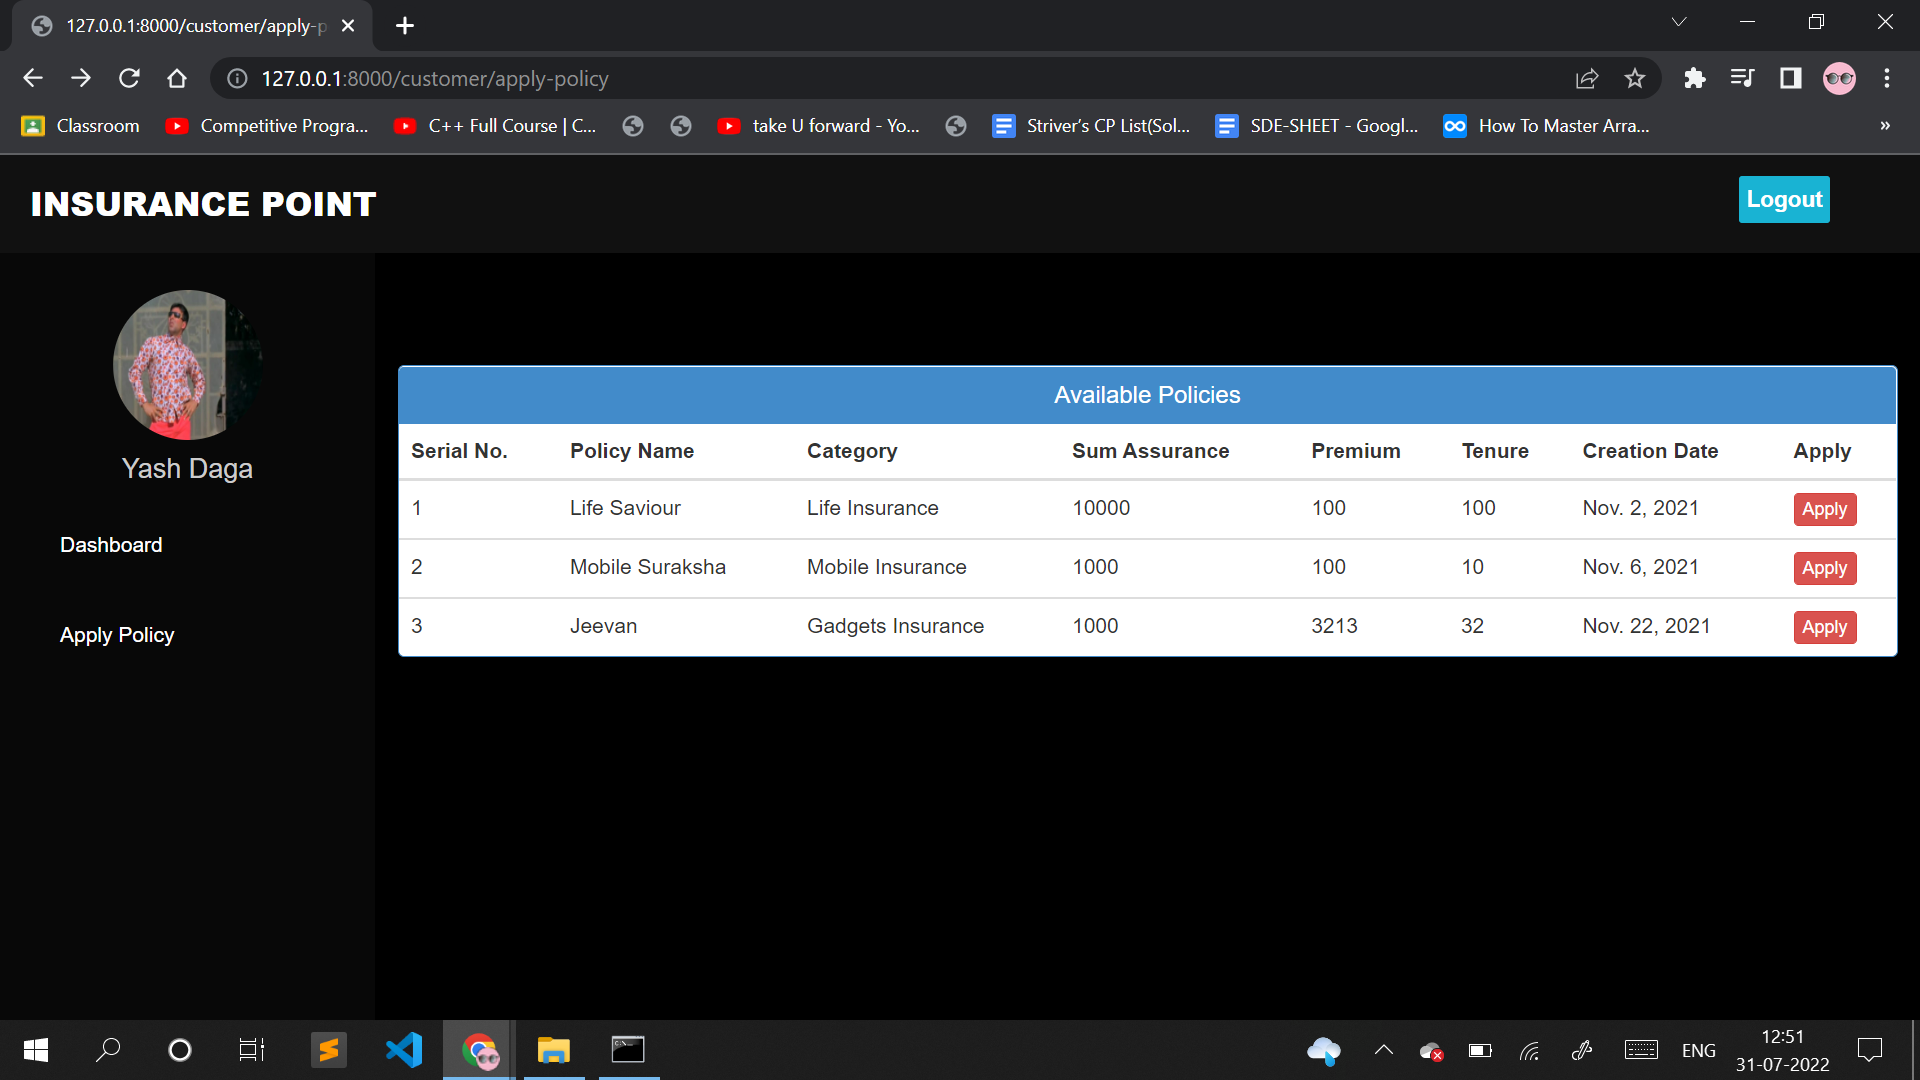Open Visual Studio Code from the taskbar
This screenshot has height=1080, width=1920.
click(404, 1050)
